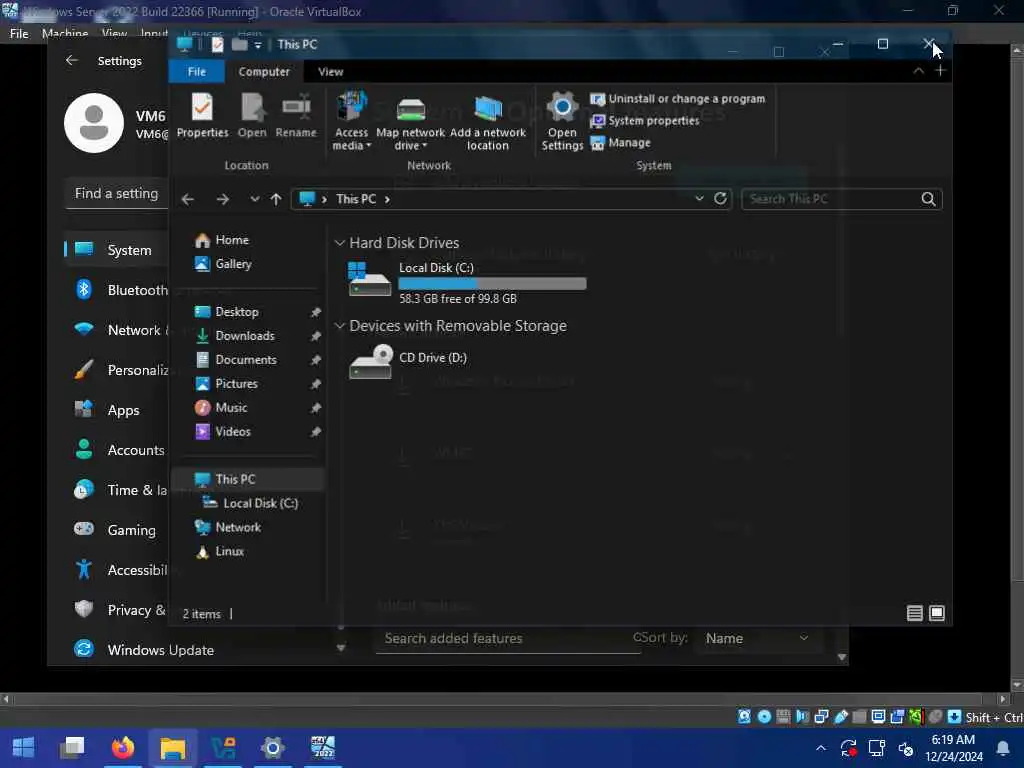
Task: Open the VirtualBox File menu
Action: point(19,33)
